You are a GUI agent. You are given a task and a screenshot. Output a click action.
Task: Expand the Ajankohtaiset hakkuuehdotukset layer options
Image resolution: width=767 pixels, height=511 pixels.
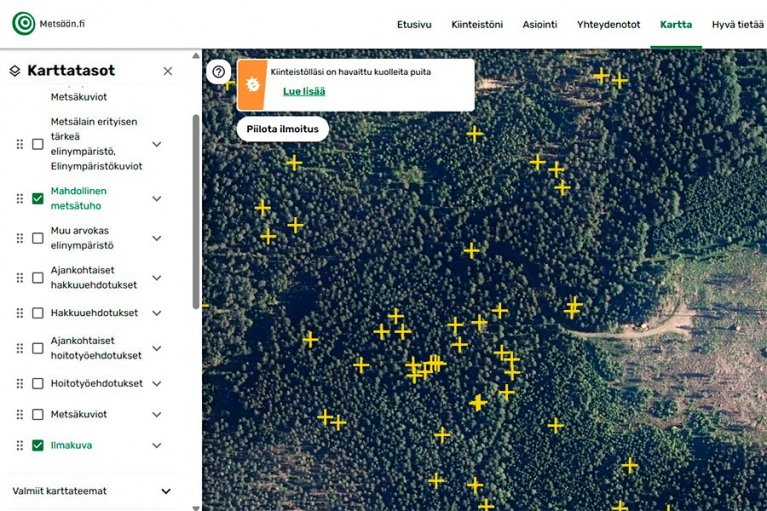tap(157, 277)
